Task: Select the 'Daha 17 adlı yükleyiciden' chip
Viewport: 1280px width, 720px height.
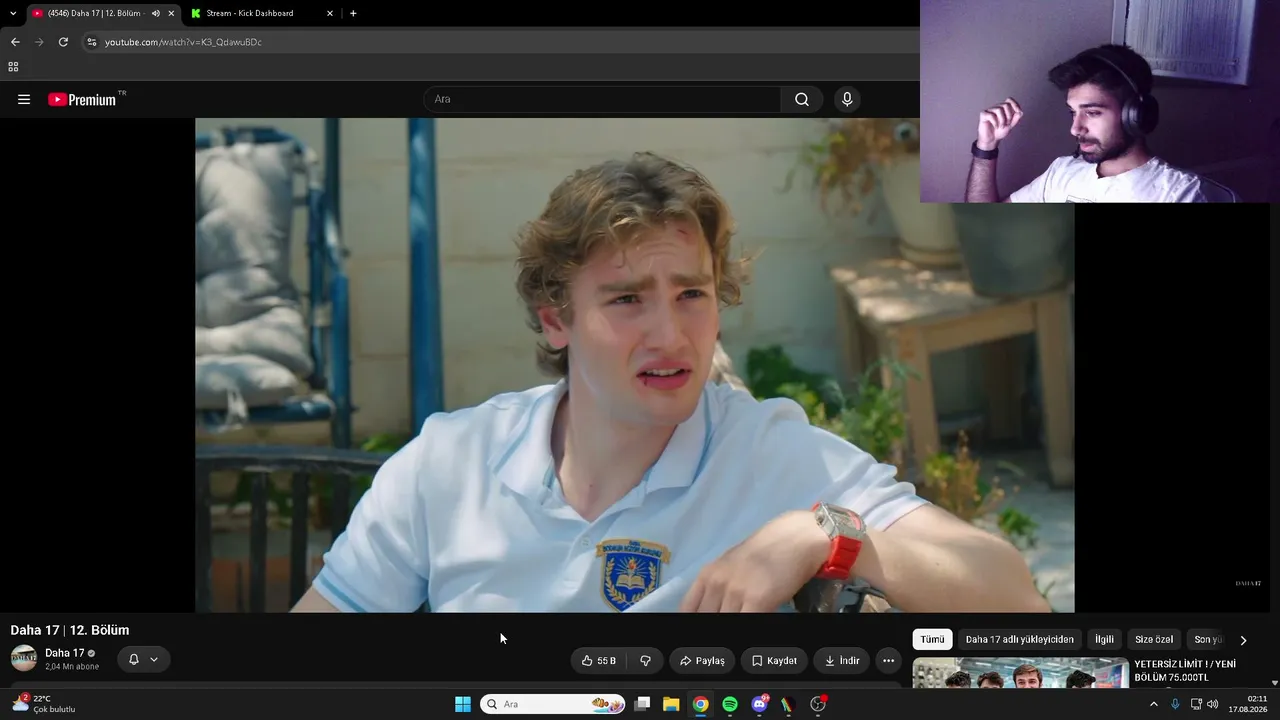Action: click(1019, 640)
